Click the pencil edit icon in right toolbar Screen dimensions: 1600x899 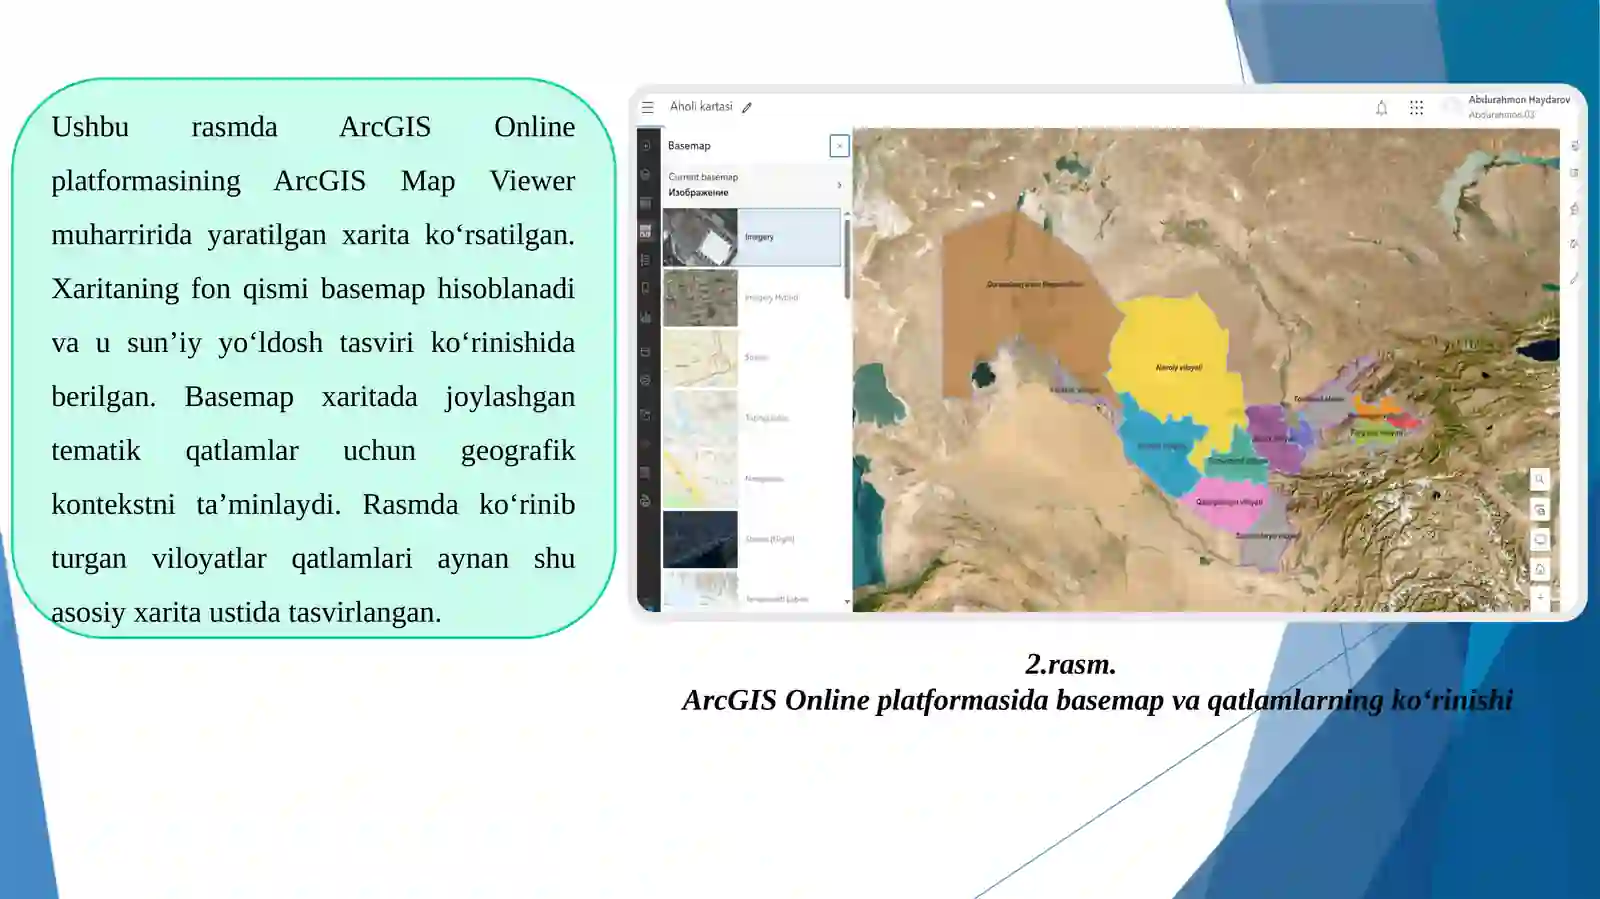1574,279
